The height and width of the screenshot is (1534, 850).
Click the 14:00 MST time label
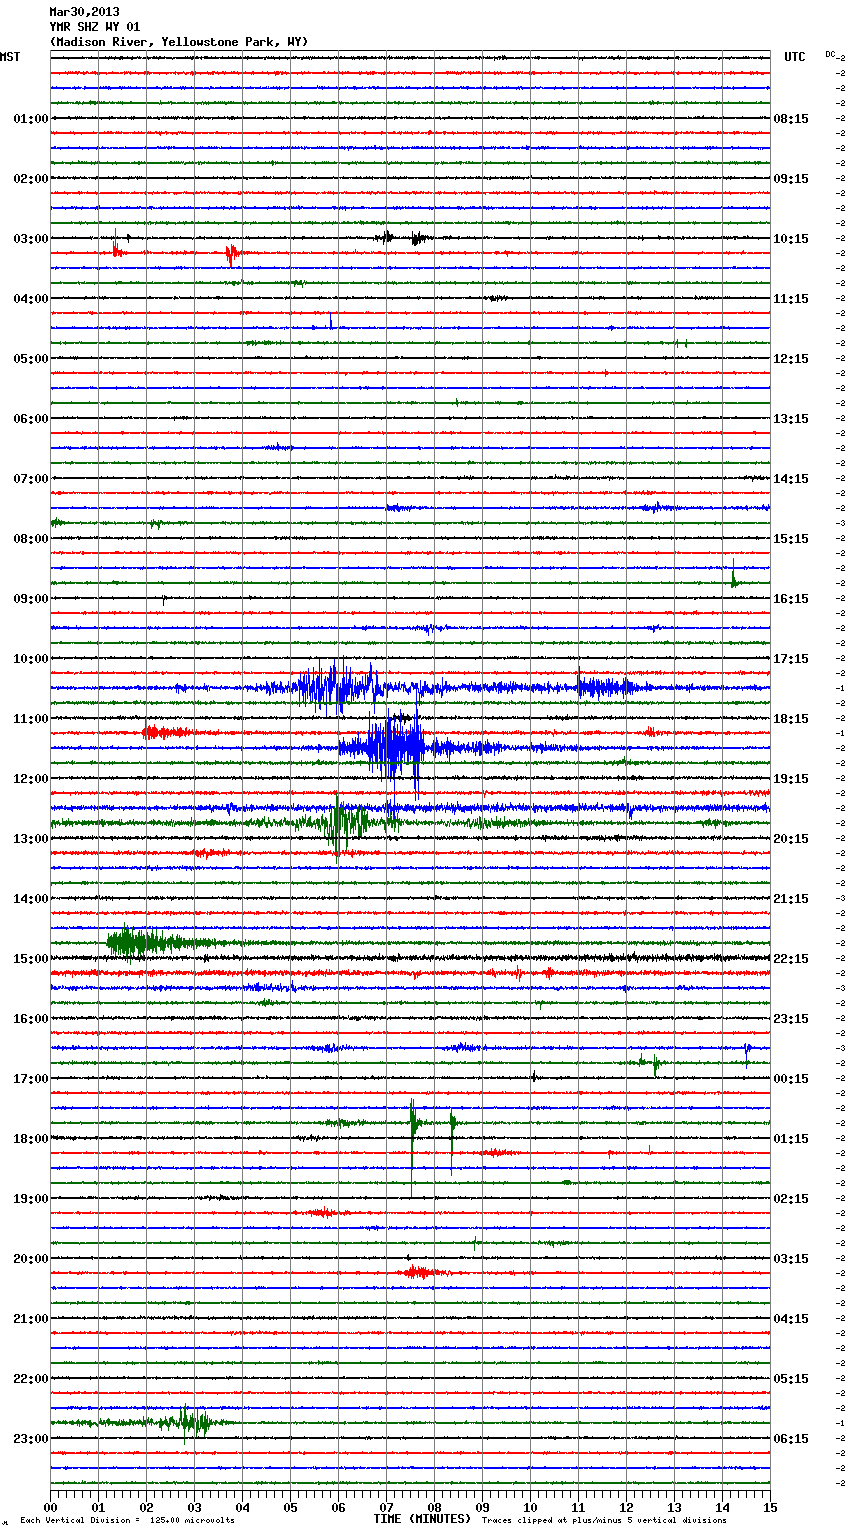pos(31,899)
